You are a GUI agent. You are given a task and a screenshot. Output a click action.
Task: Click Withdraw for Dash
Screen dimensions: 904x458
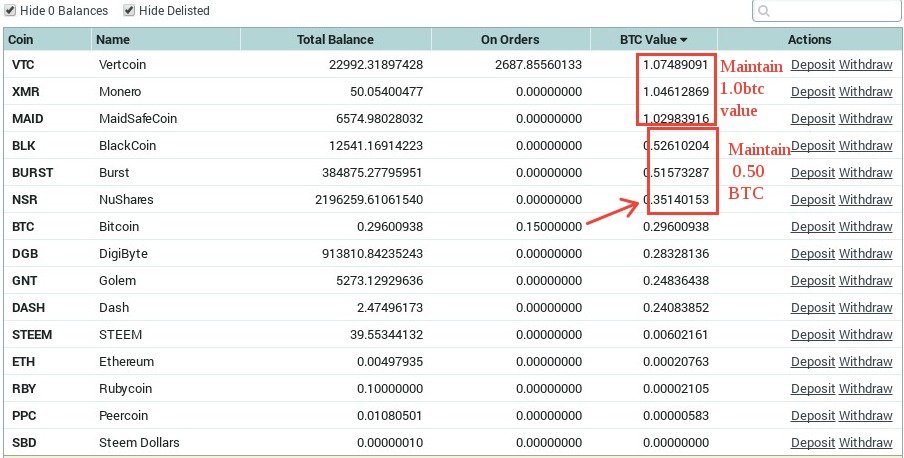[865, 307]
